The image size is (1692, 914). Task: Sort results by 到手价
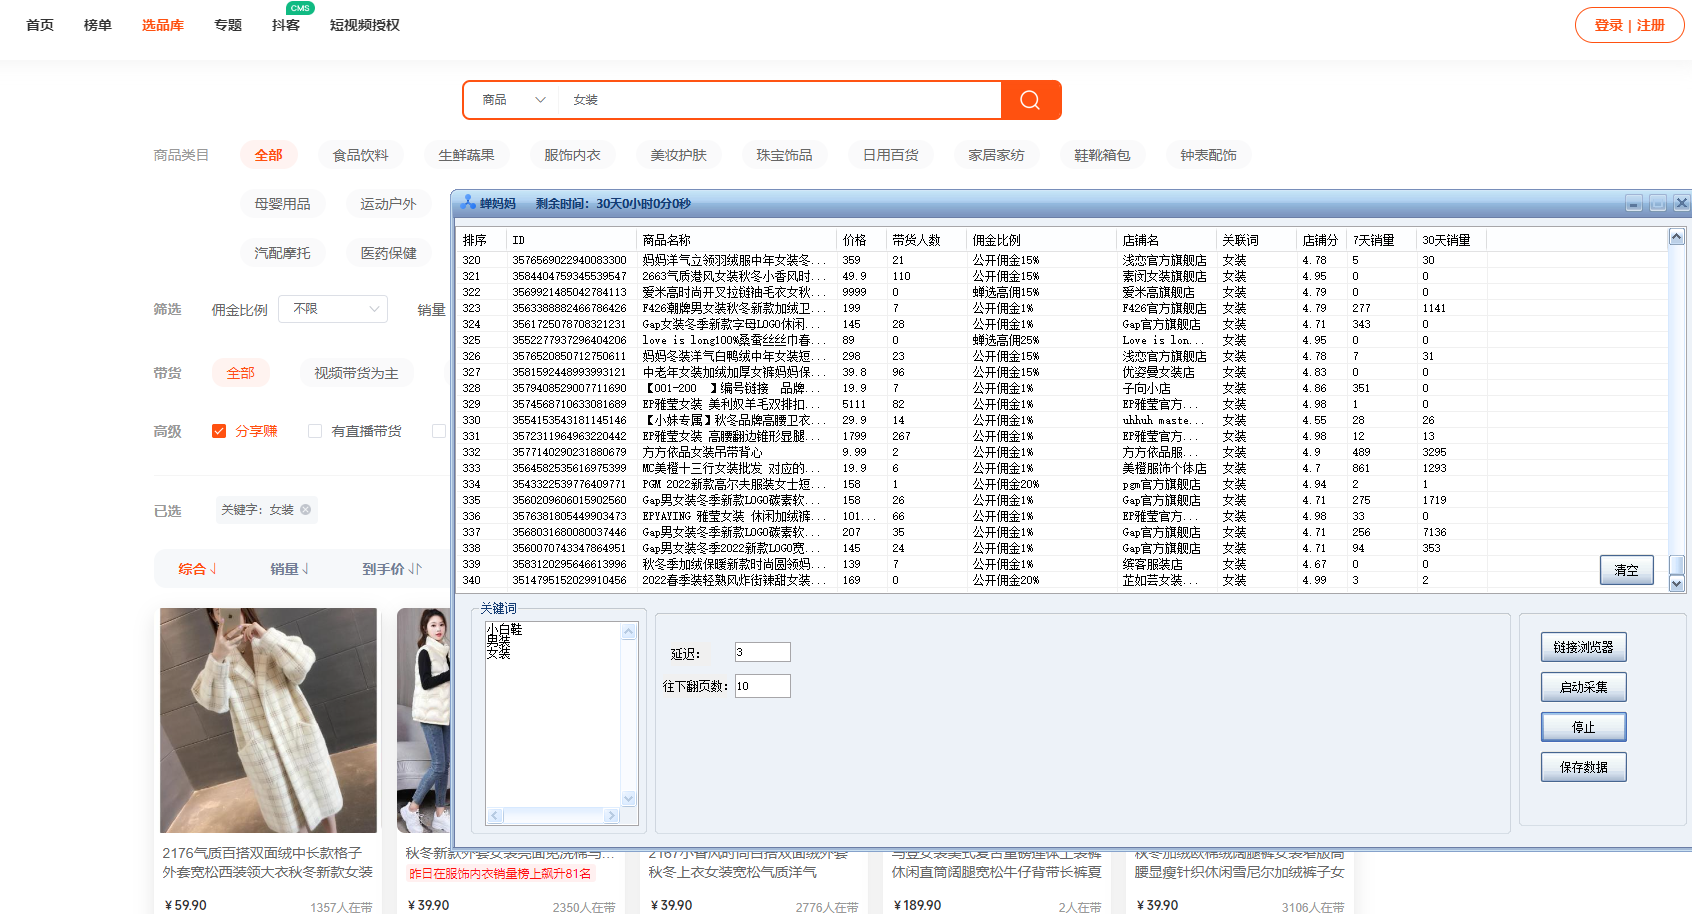click(391, 569)
